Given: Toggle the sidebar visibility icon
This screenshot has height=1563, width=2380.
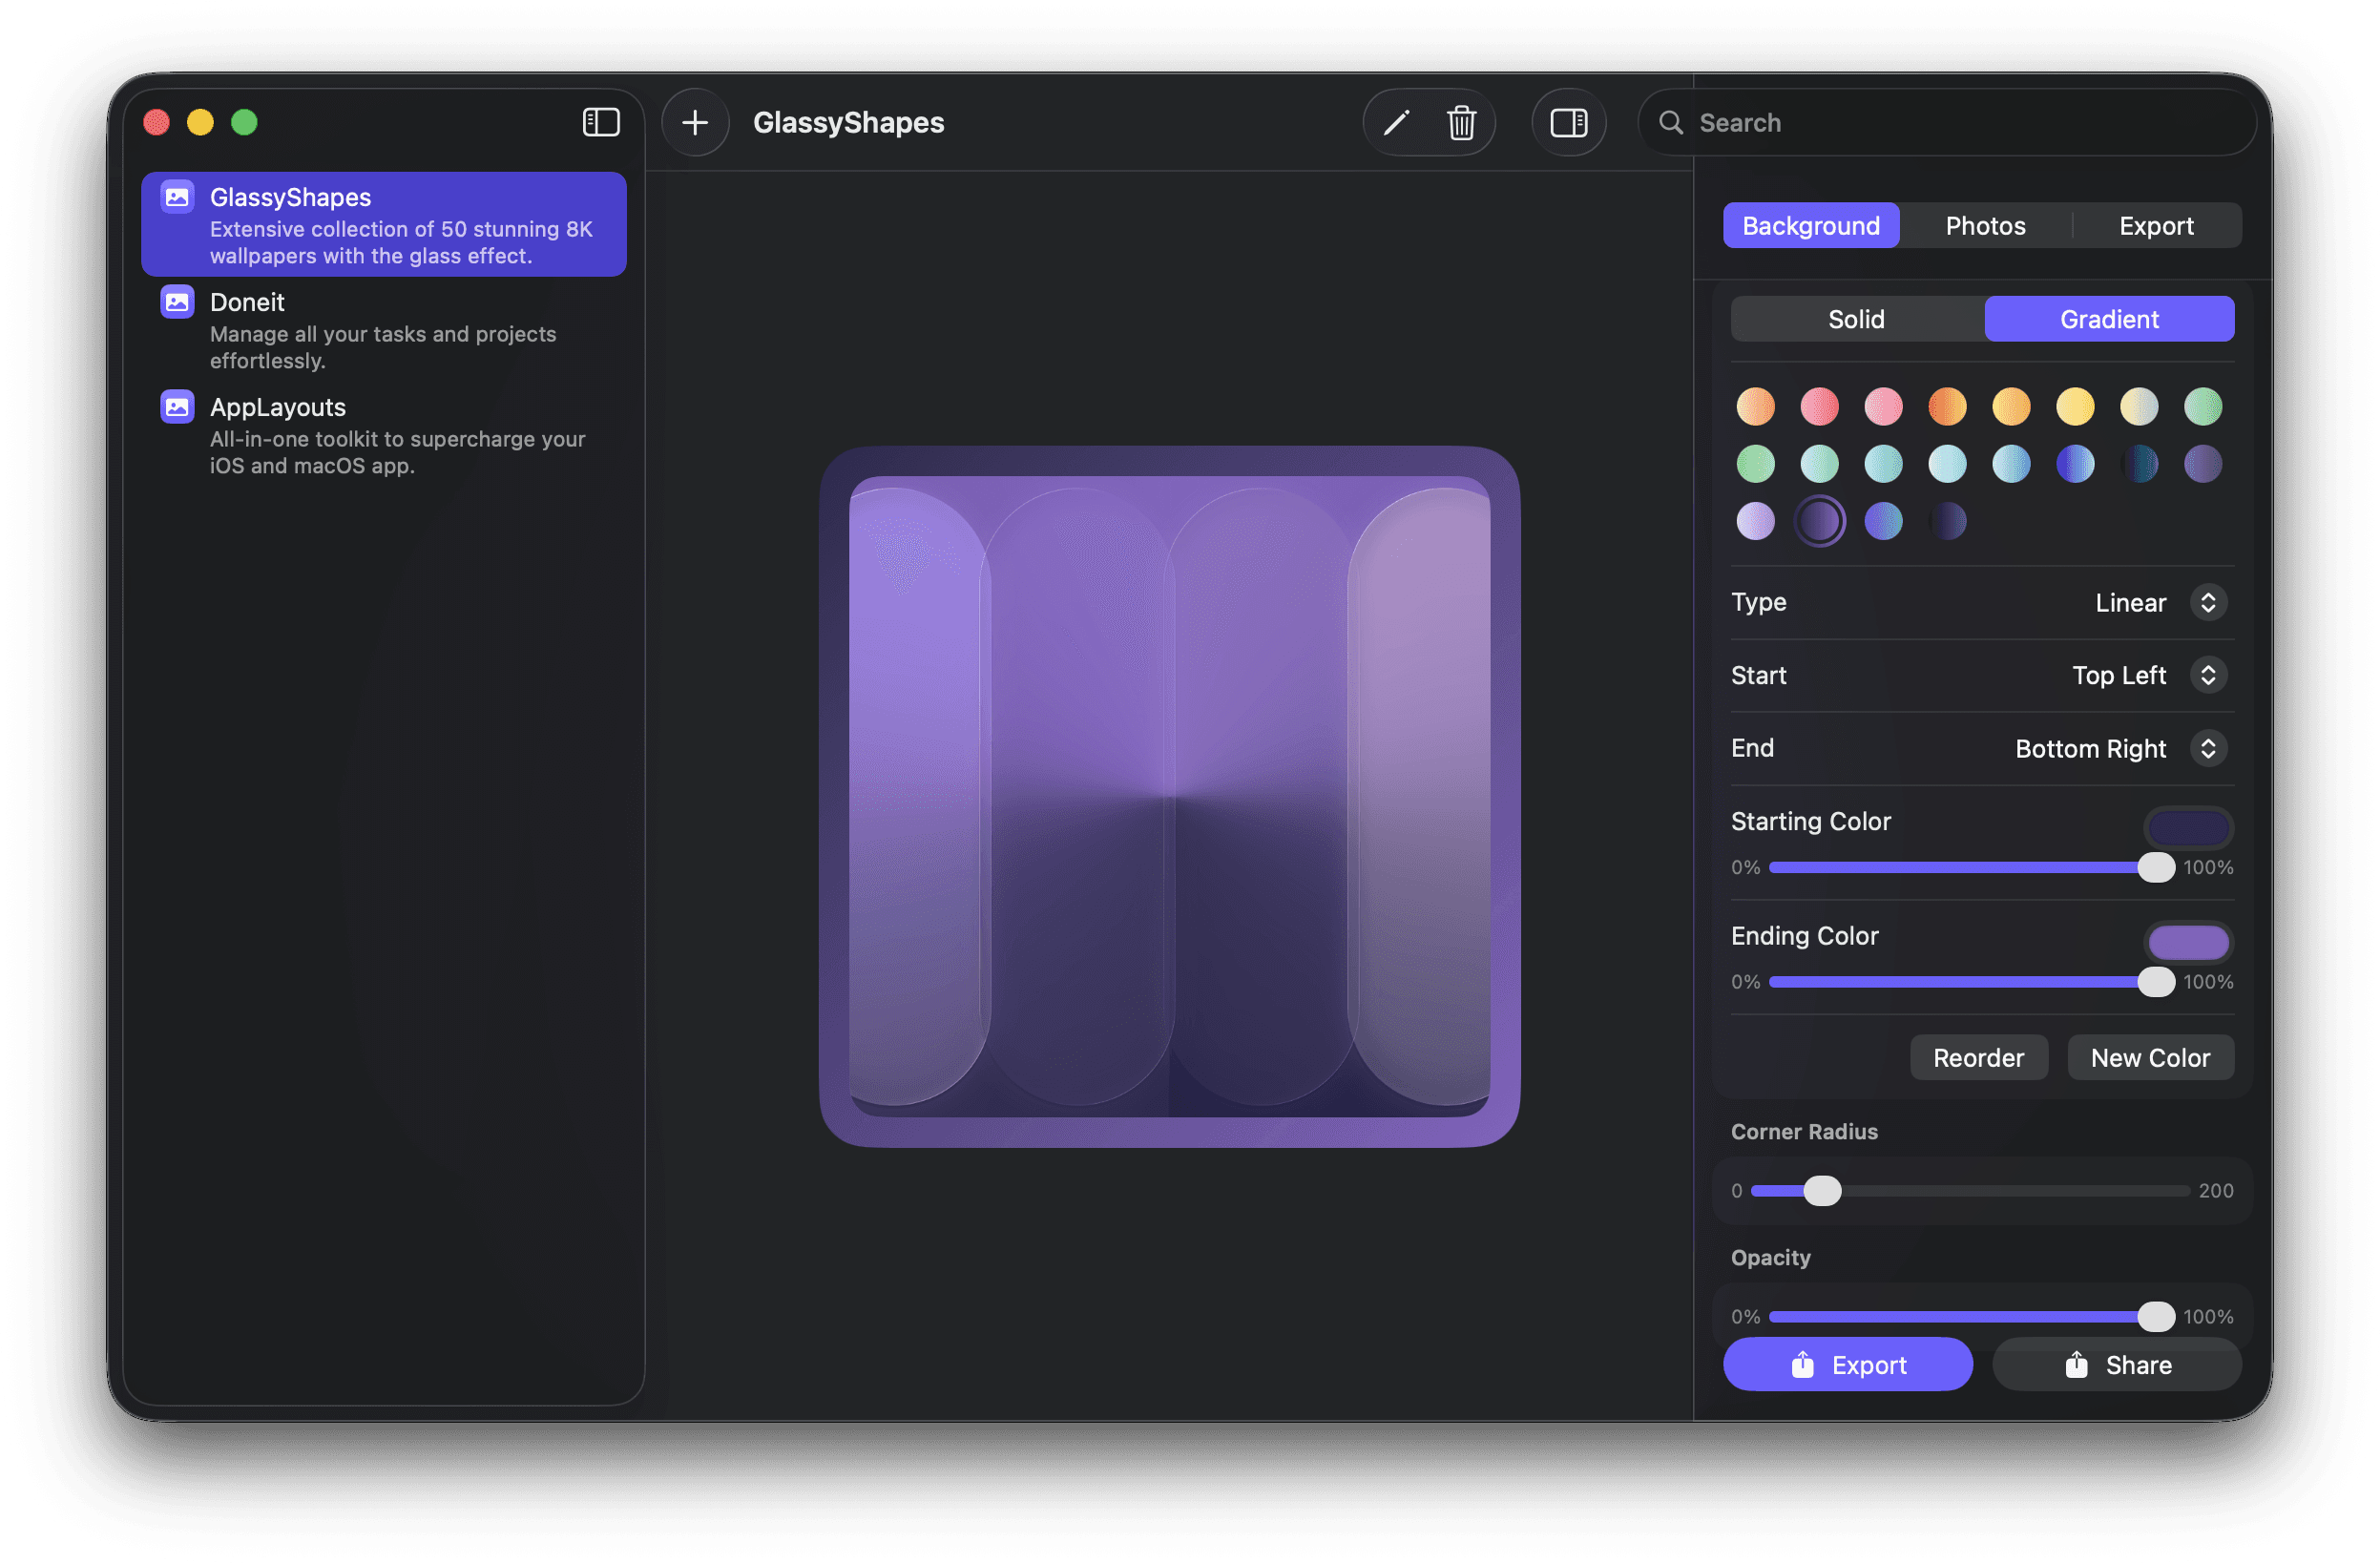Looking at the screenshot, I should tap(601, 122).
